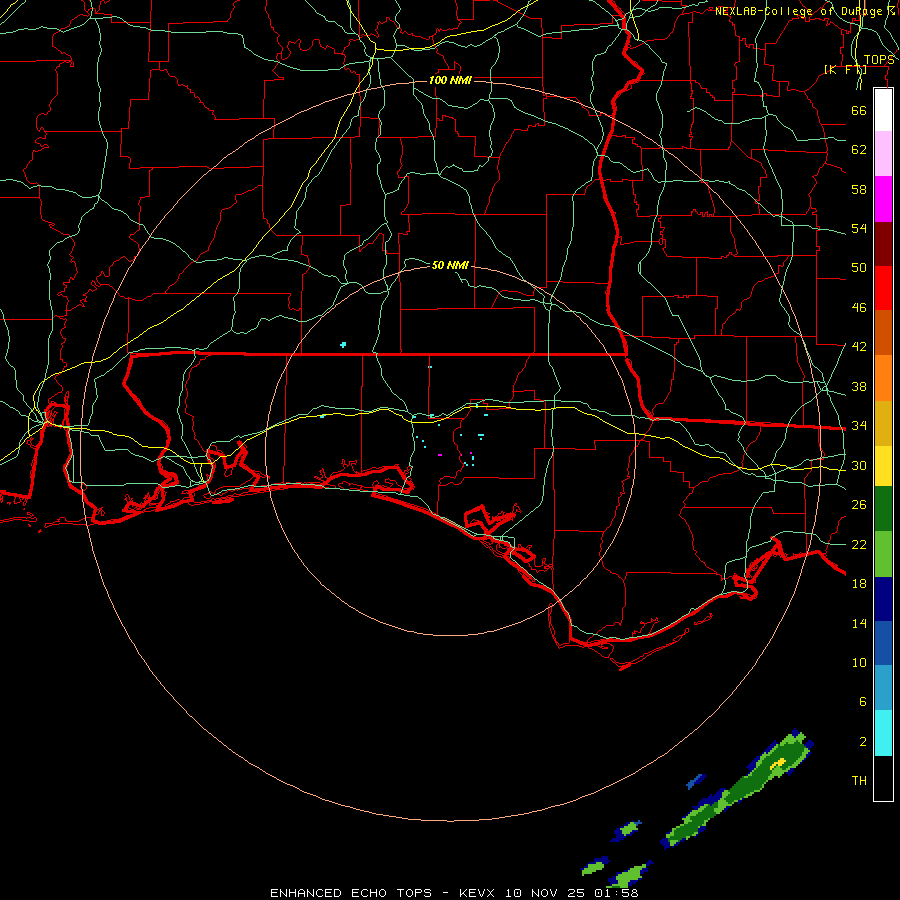Click legend value "18"
900x900 pixels.
pos(859,584)
